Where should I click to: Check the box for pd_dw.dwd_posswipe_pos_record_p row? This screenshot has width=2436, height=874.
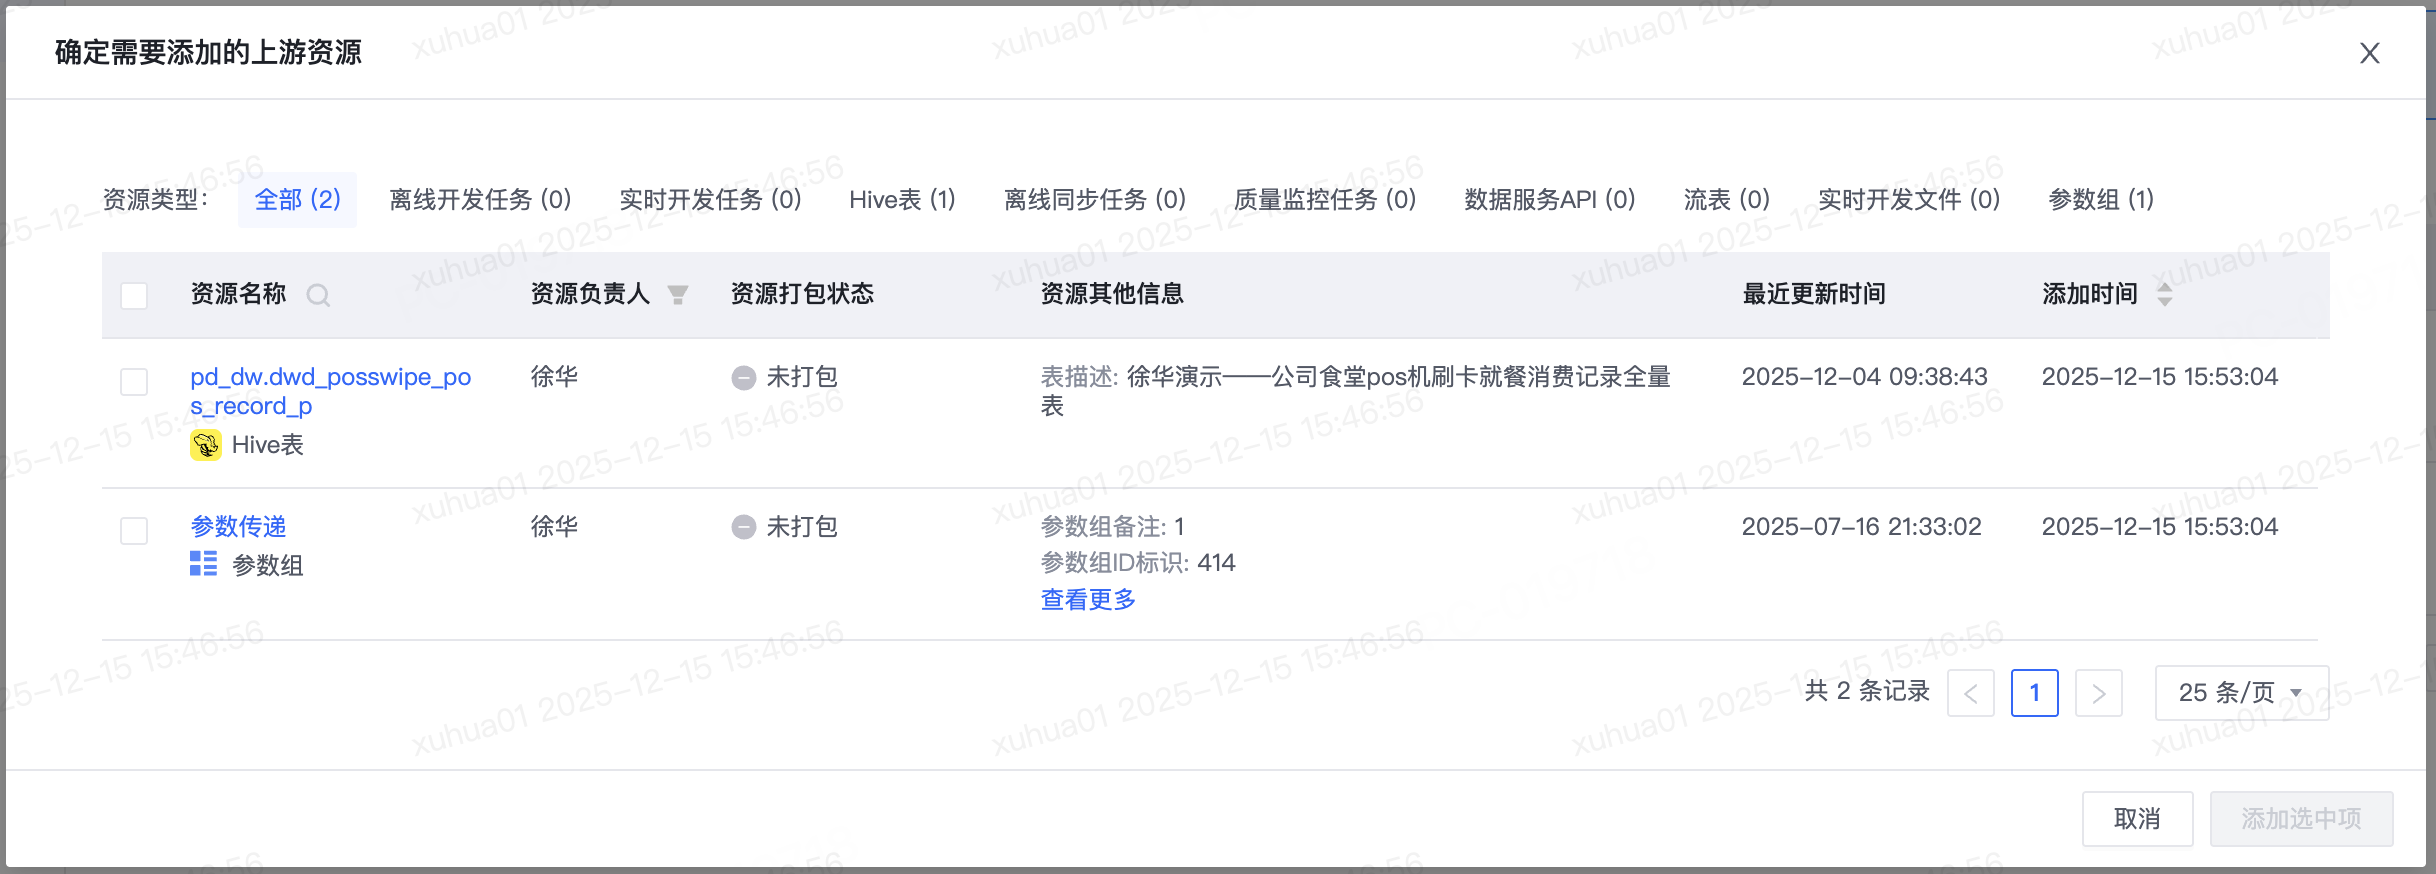tap(134, 381)
